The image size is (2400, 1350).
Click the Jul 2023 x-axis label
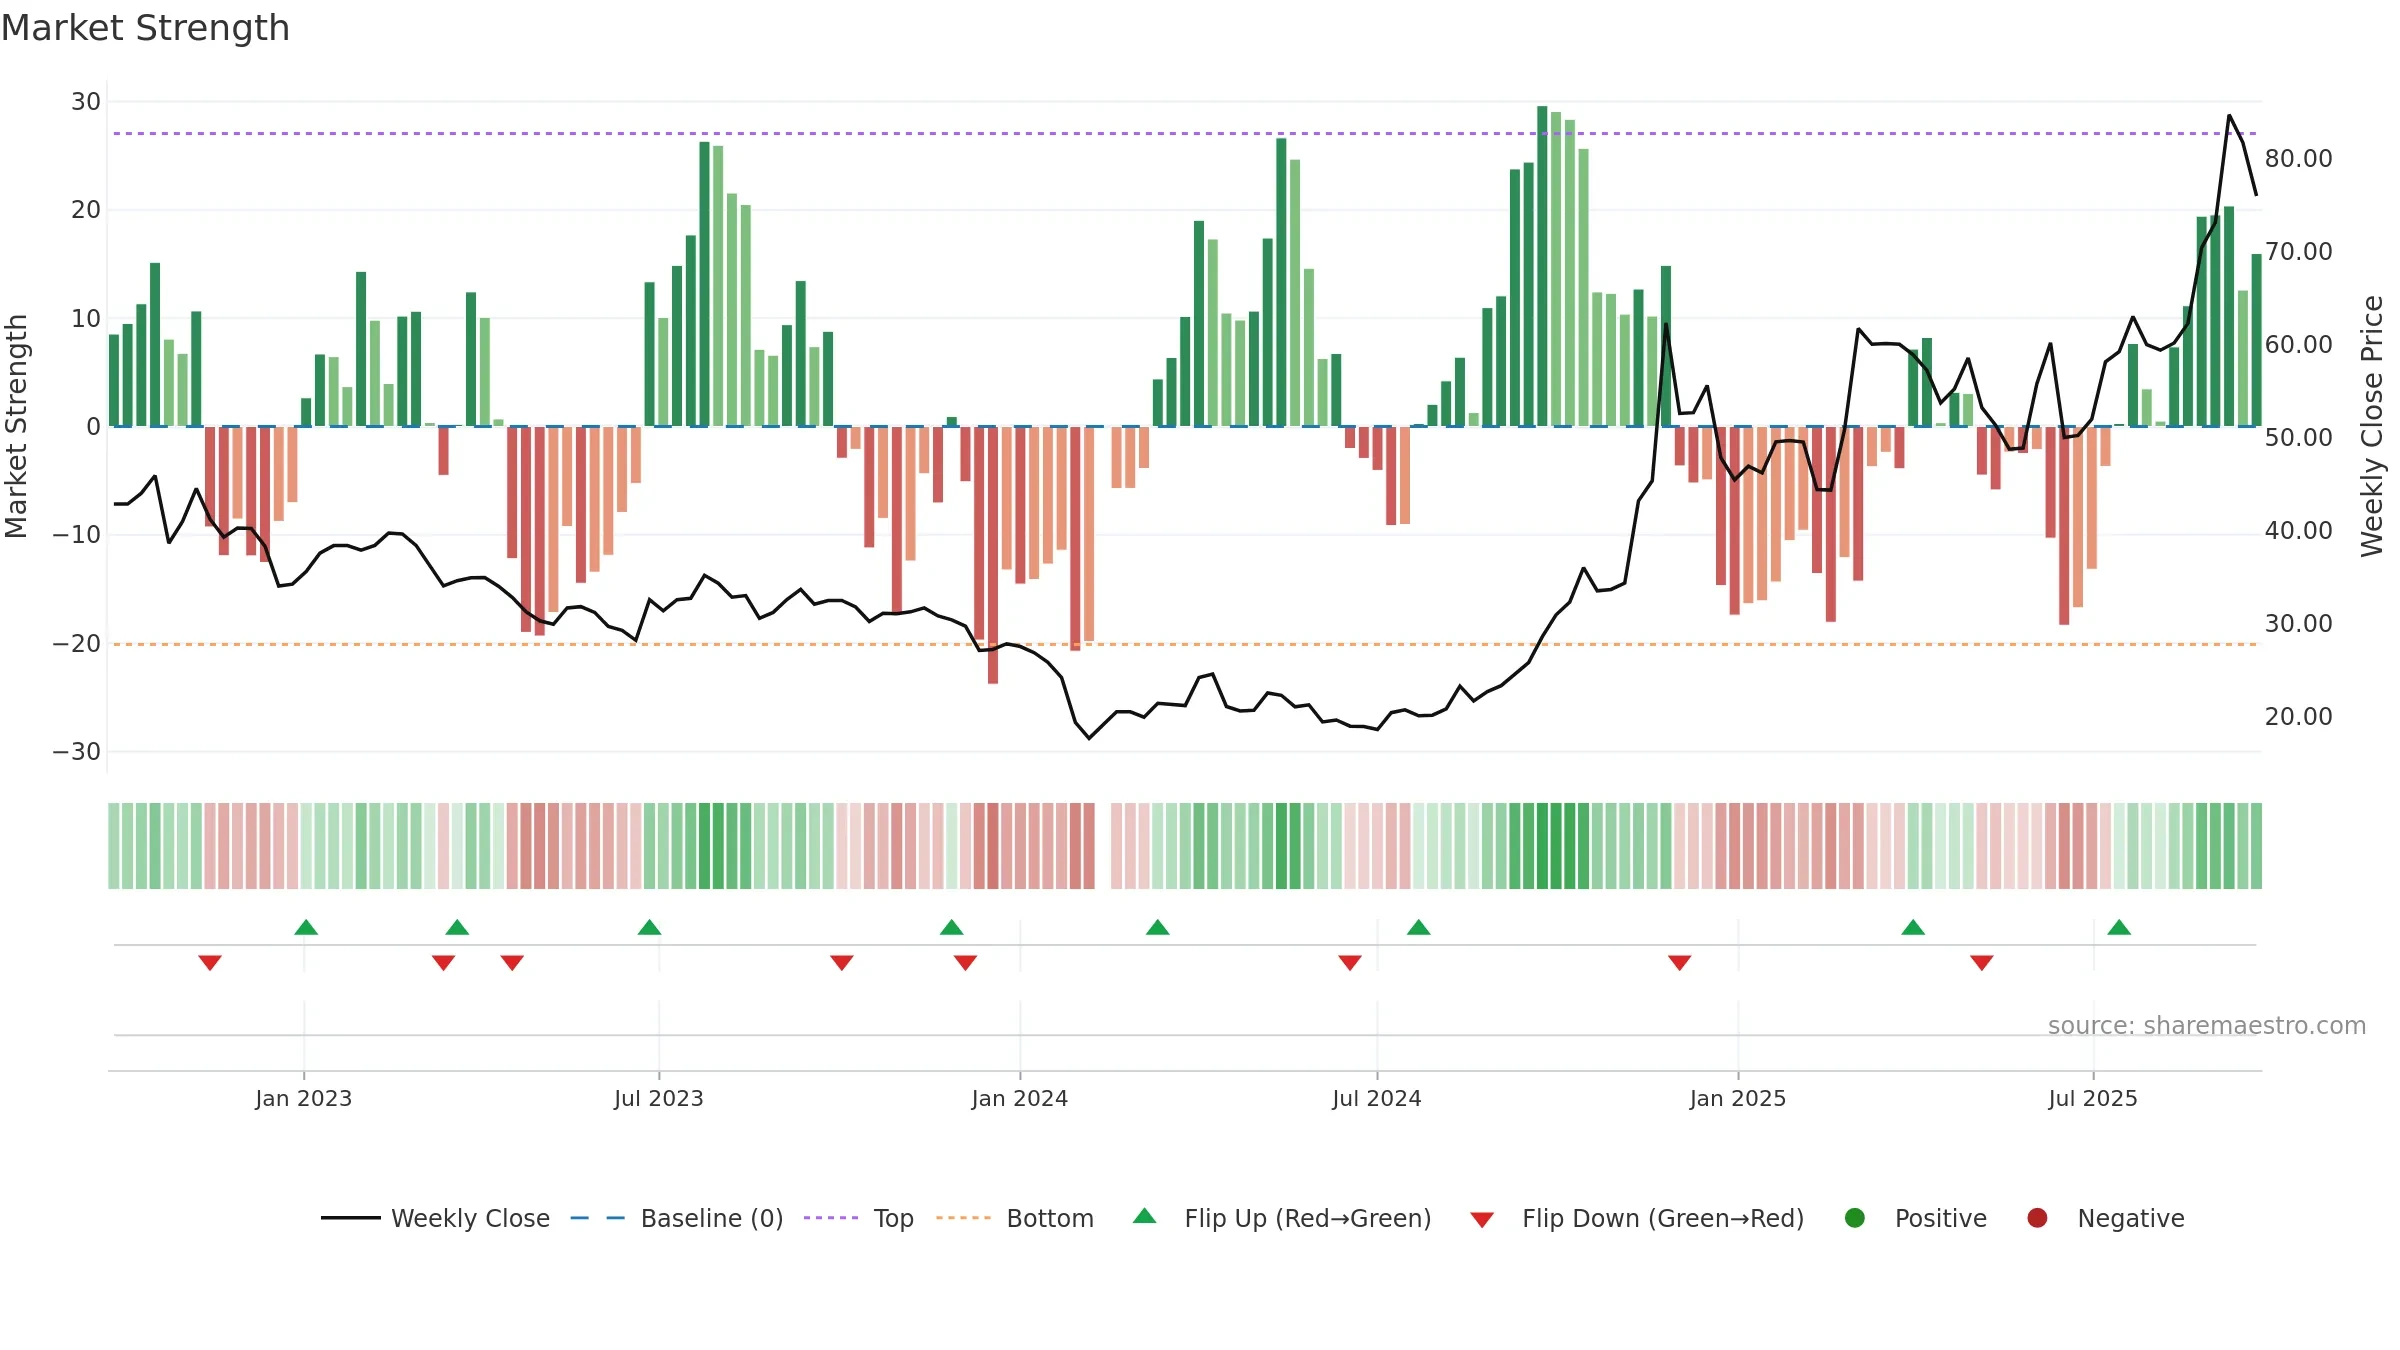pyautogui.click(x=659, y=1099)
